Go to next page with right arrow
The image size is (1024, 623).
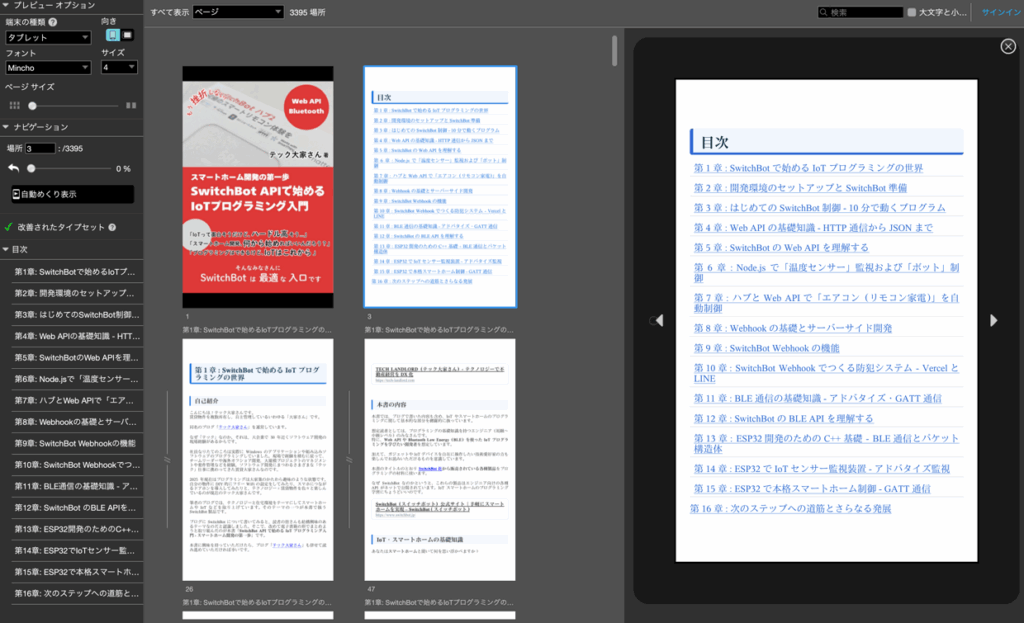pyautogui.click(x=993, y=320)
